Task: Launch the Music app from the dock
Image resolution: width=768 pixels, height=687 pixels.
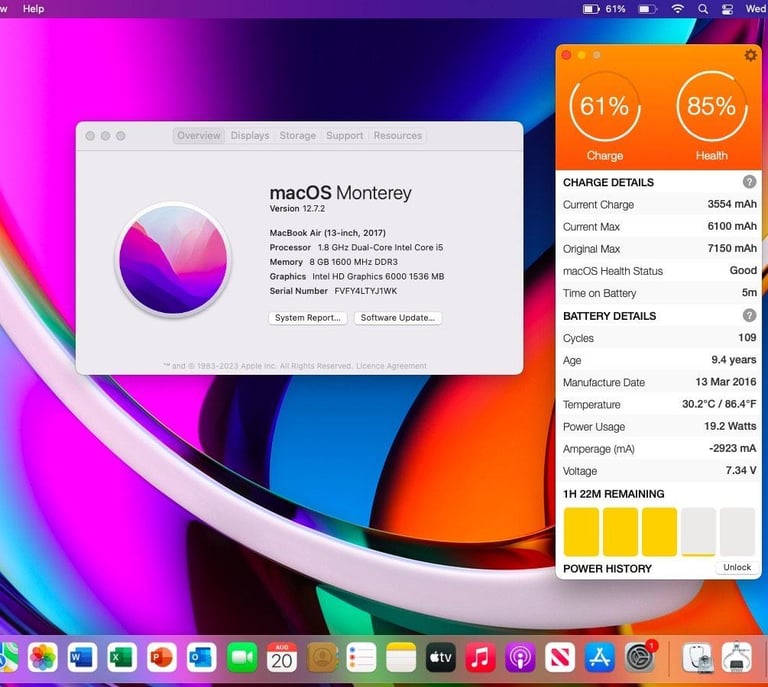Action: pyautogui.click(x=480, y=657)
